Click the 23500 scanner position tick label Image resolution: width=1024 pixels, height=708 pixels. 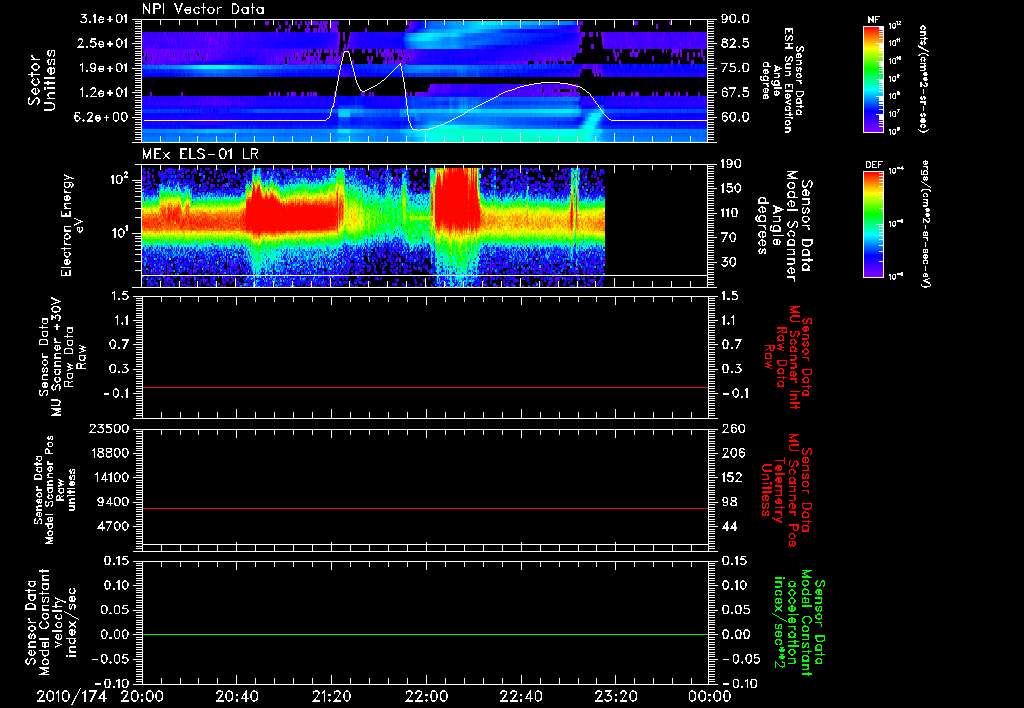click(x=110, y=429)
